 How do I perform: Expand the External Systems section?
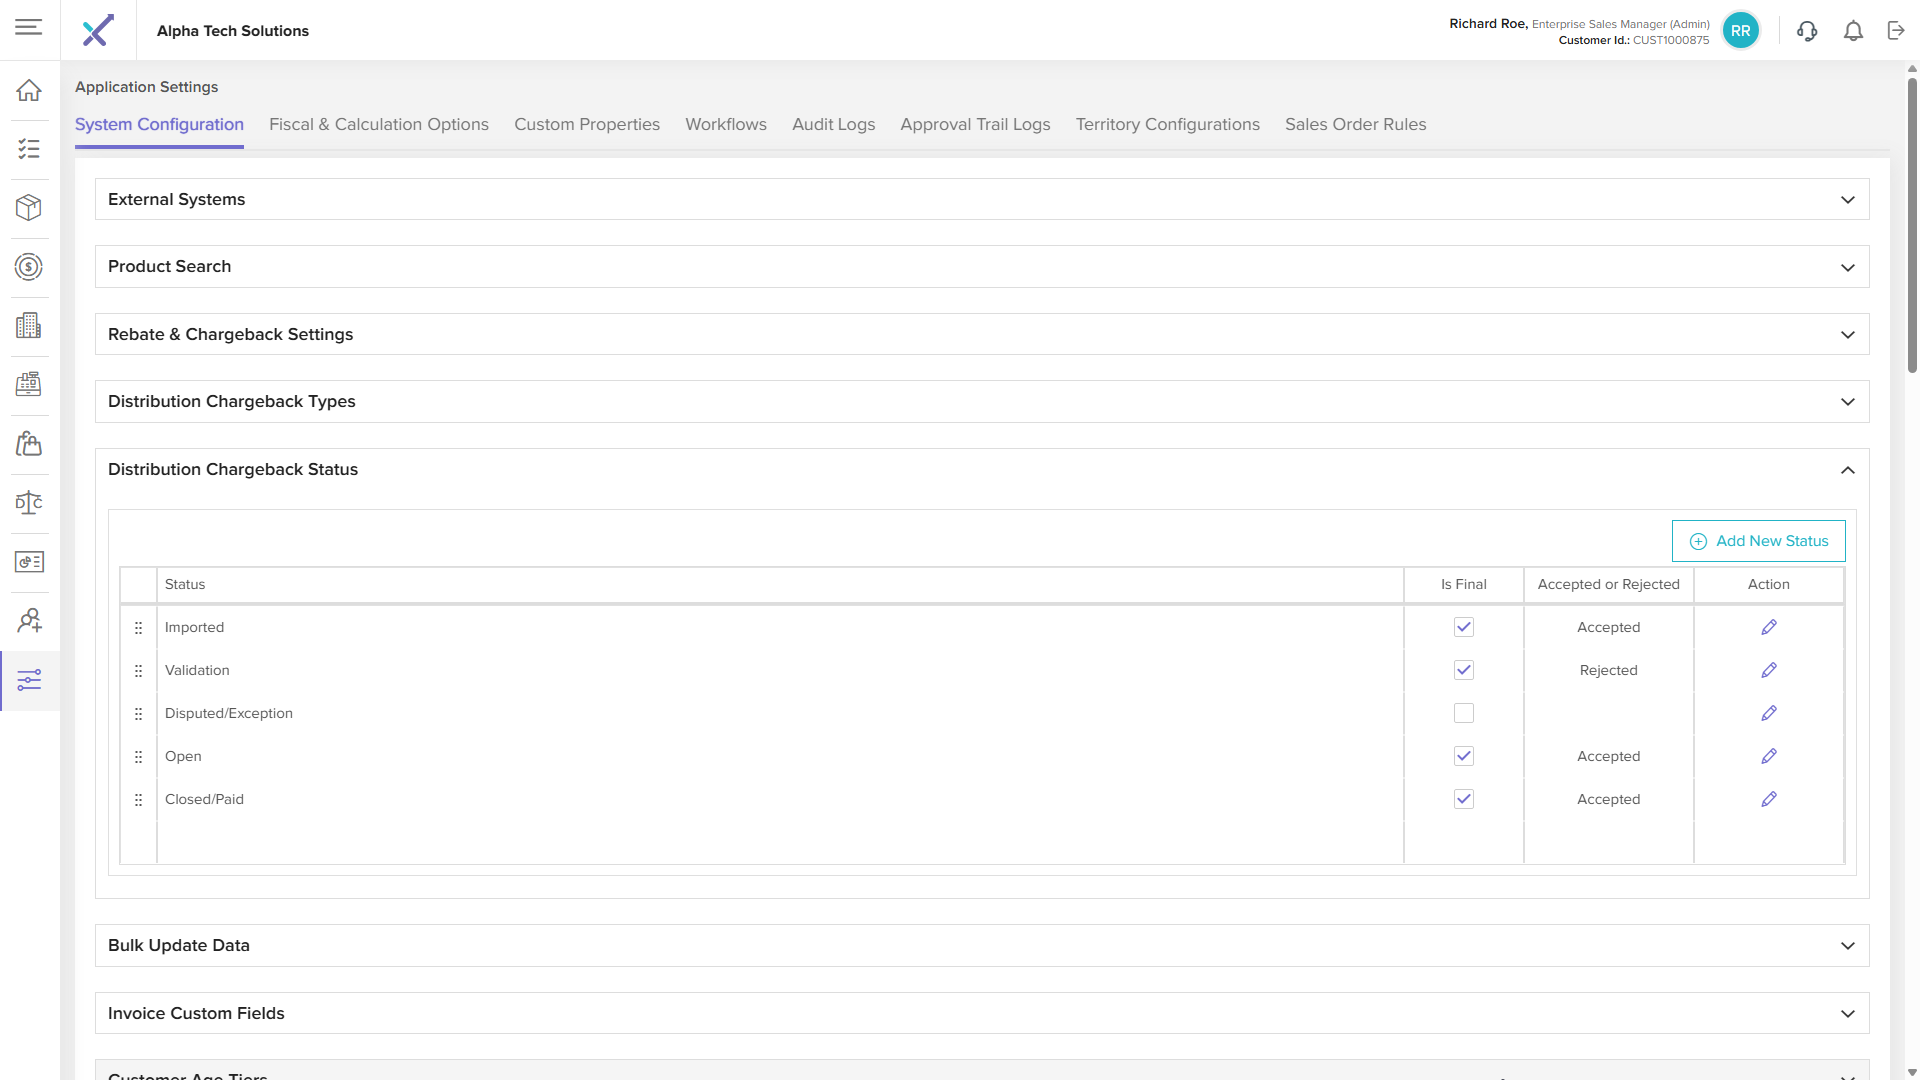pos(1847,200)
